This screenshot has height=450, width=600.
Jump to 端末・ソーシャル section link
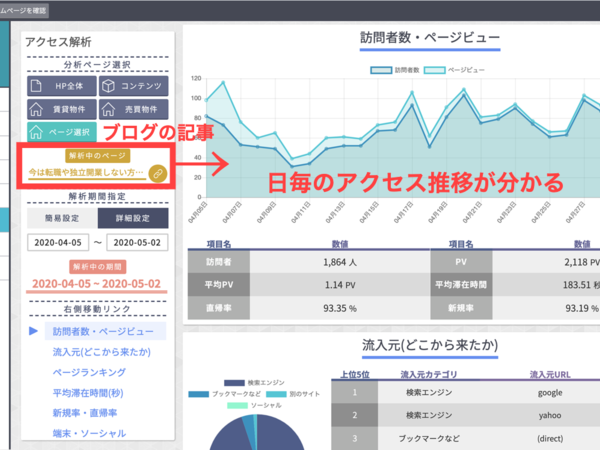[87, 430]
